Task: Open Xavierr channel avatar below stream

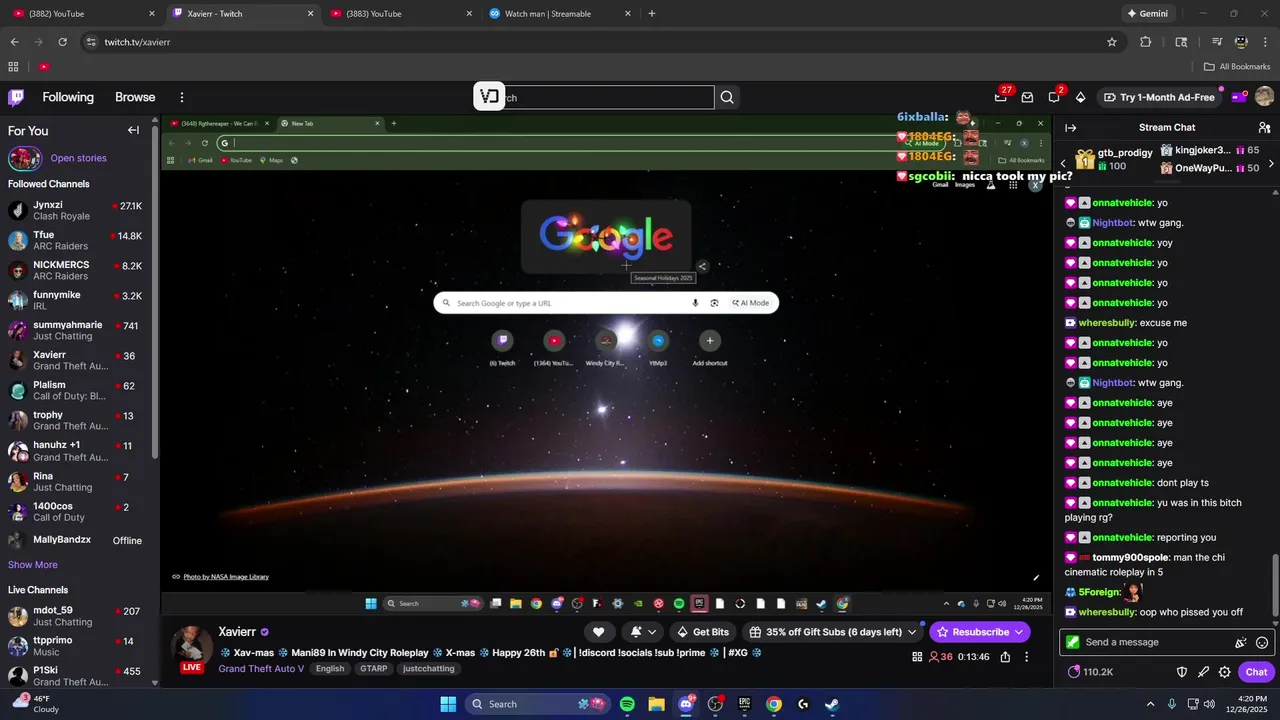Action: tap(192, 646)
